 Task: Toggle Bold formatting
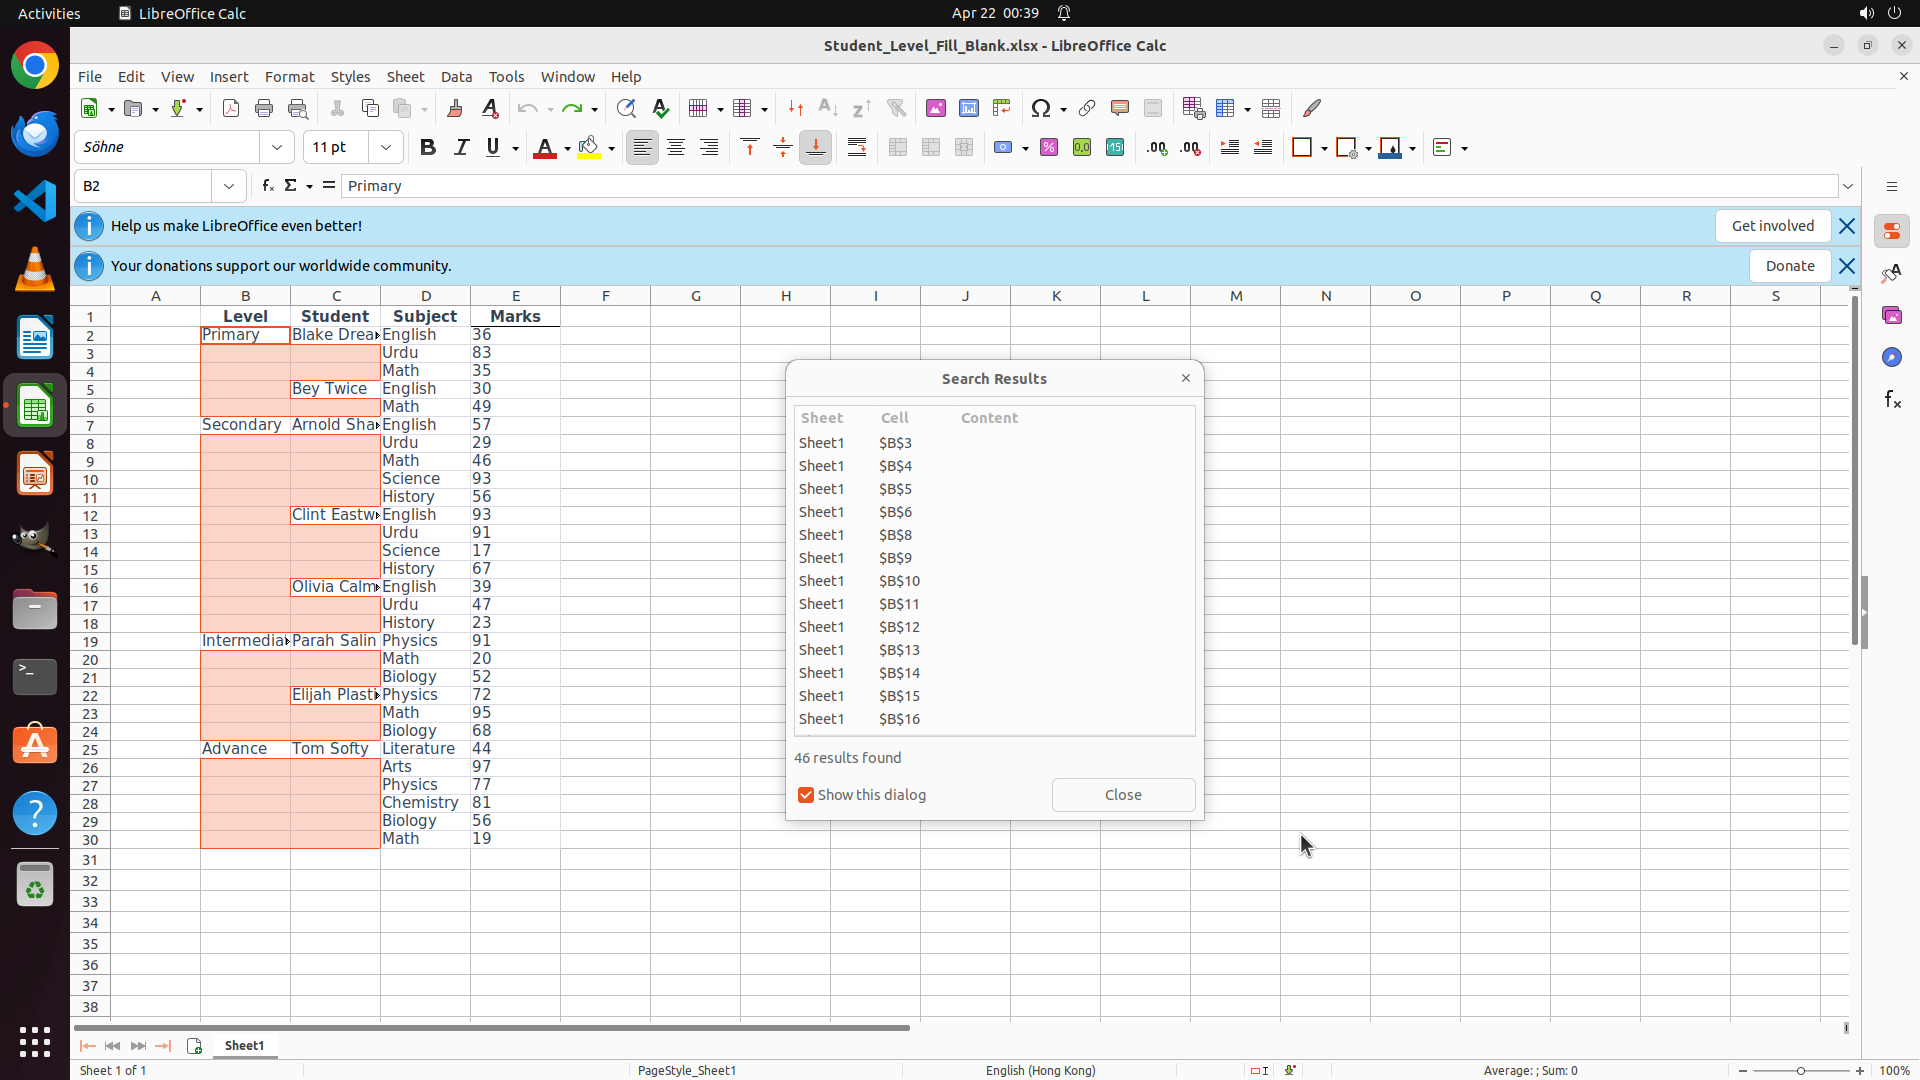(x=428, y=148)
